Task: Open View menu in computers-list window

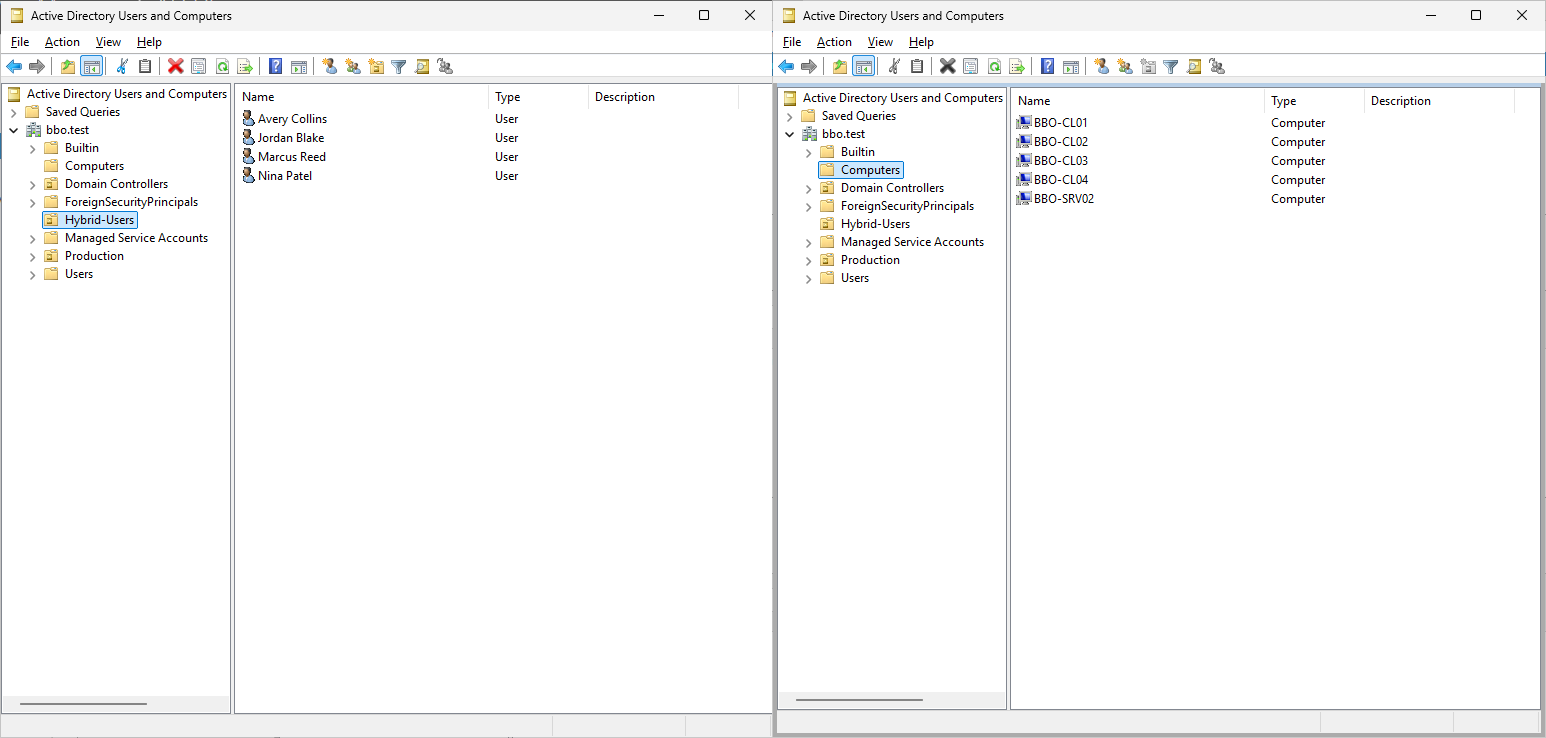Action: pyautogui.click(x=880, y=42)
